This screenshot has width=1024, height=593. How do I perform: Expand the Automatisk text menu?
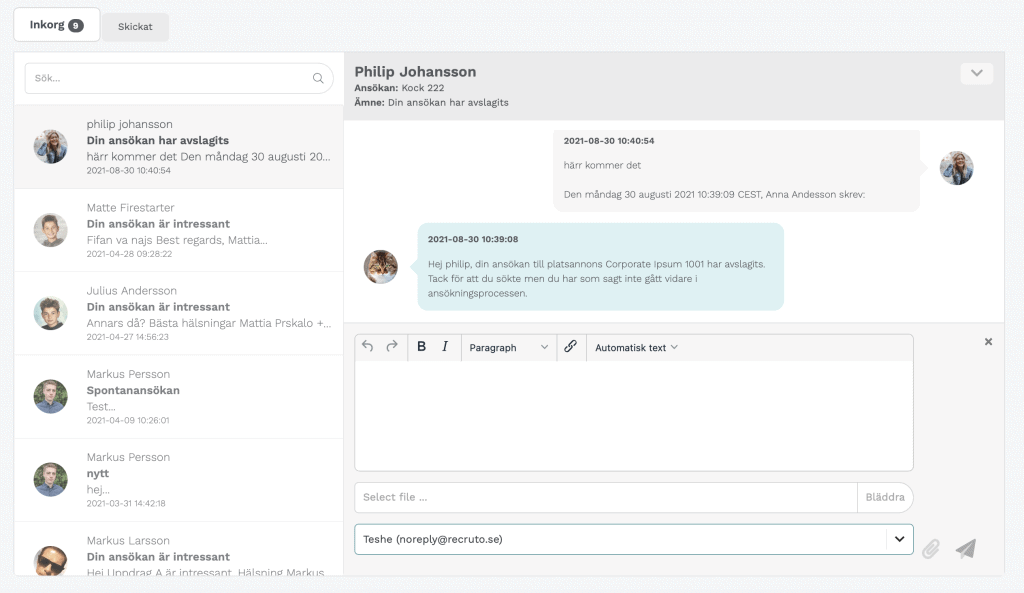coord(636,347)
